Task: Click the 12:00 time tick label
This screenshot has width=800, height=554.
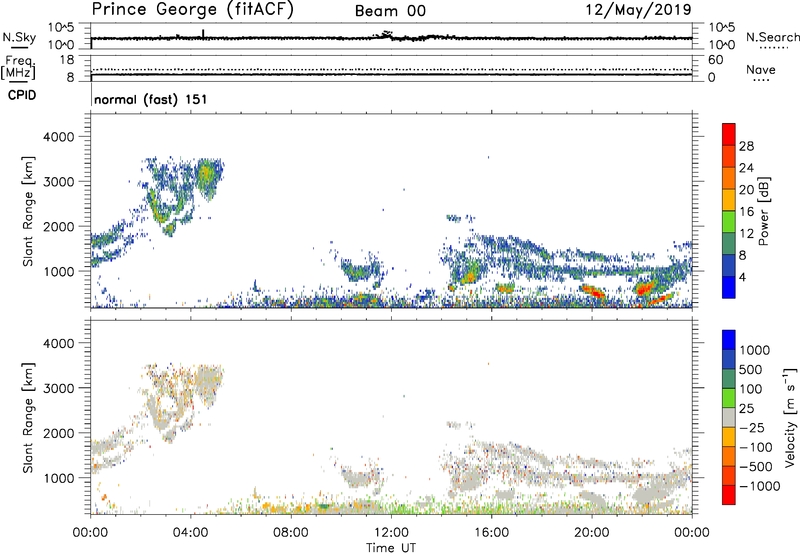Action: pos(391,533)
